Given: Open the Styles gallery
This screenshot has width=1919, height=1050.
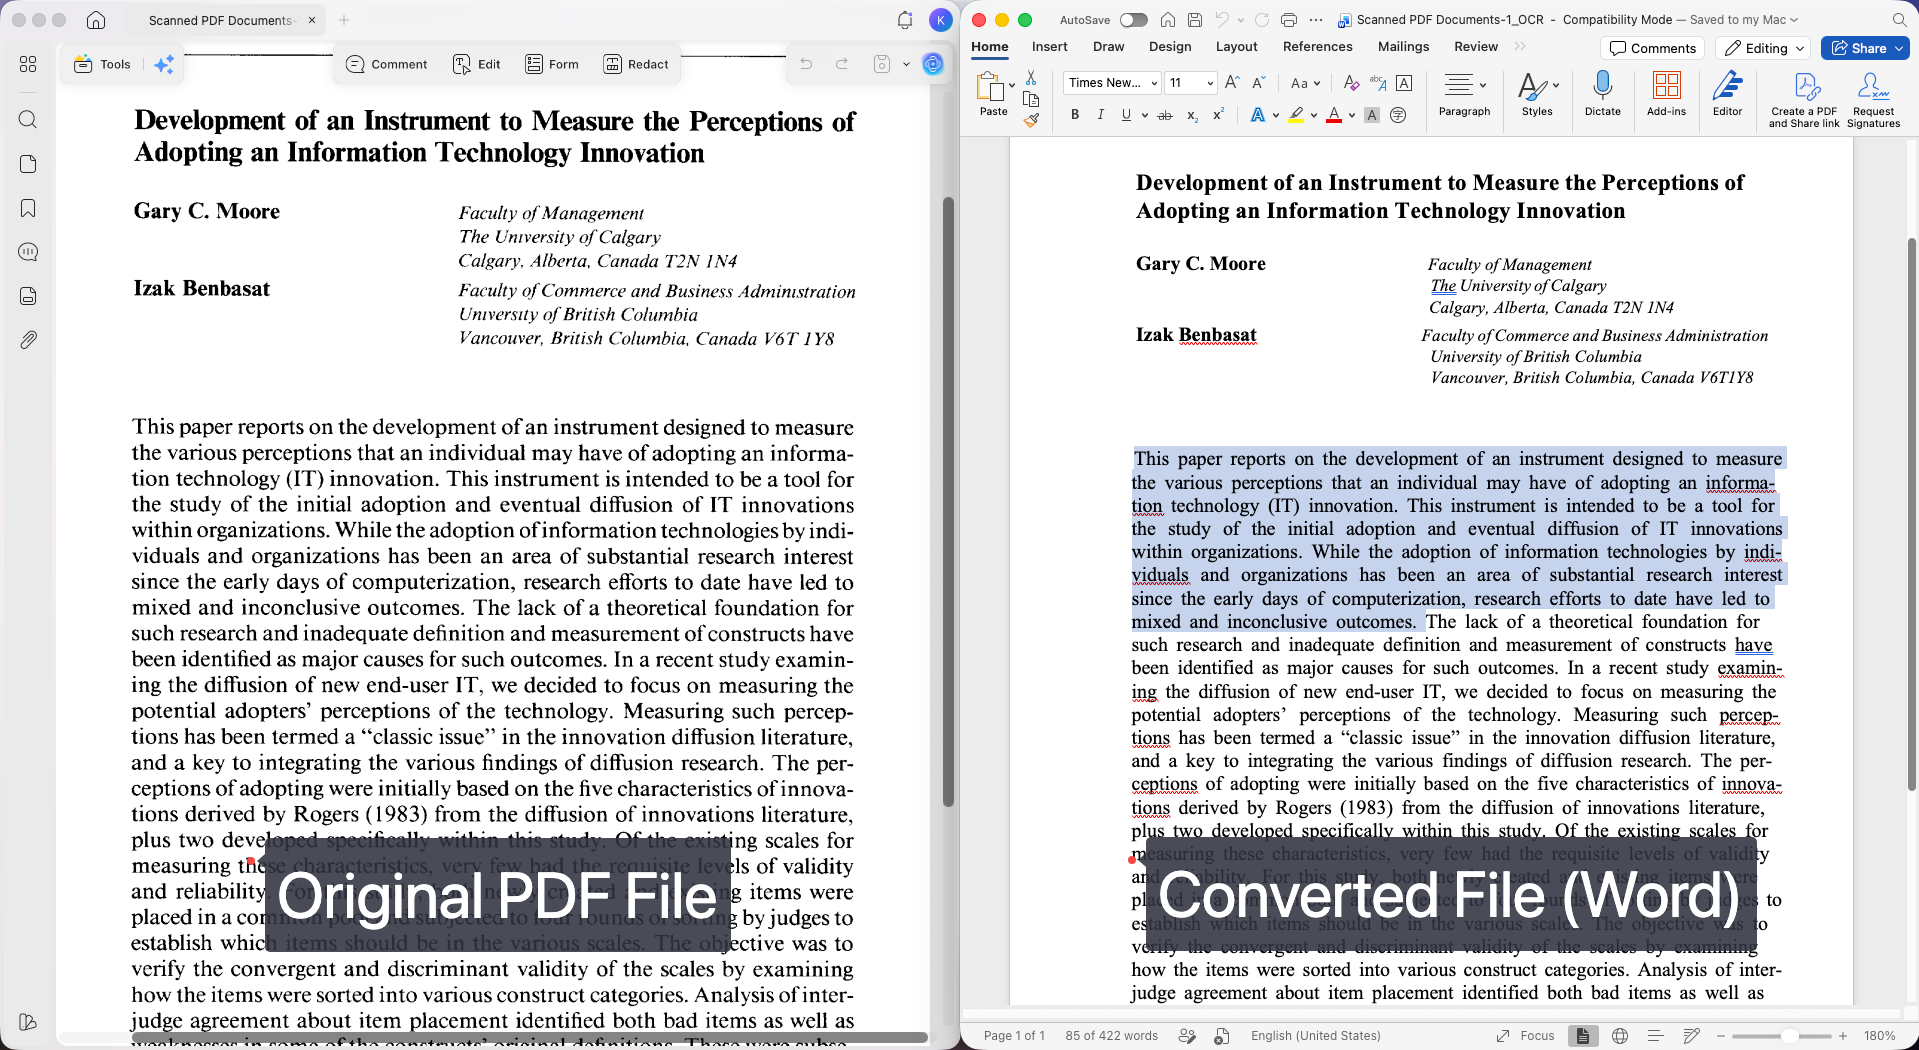Looking at the screenshot, I should coord(1537,94).
